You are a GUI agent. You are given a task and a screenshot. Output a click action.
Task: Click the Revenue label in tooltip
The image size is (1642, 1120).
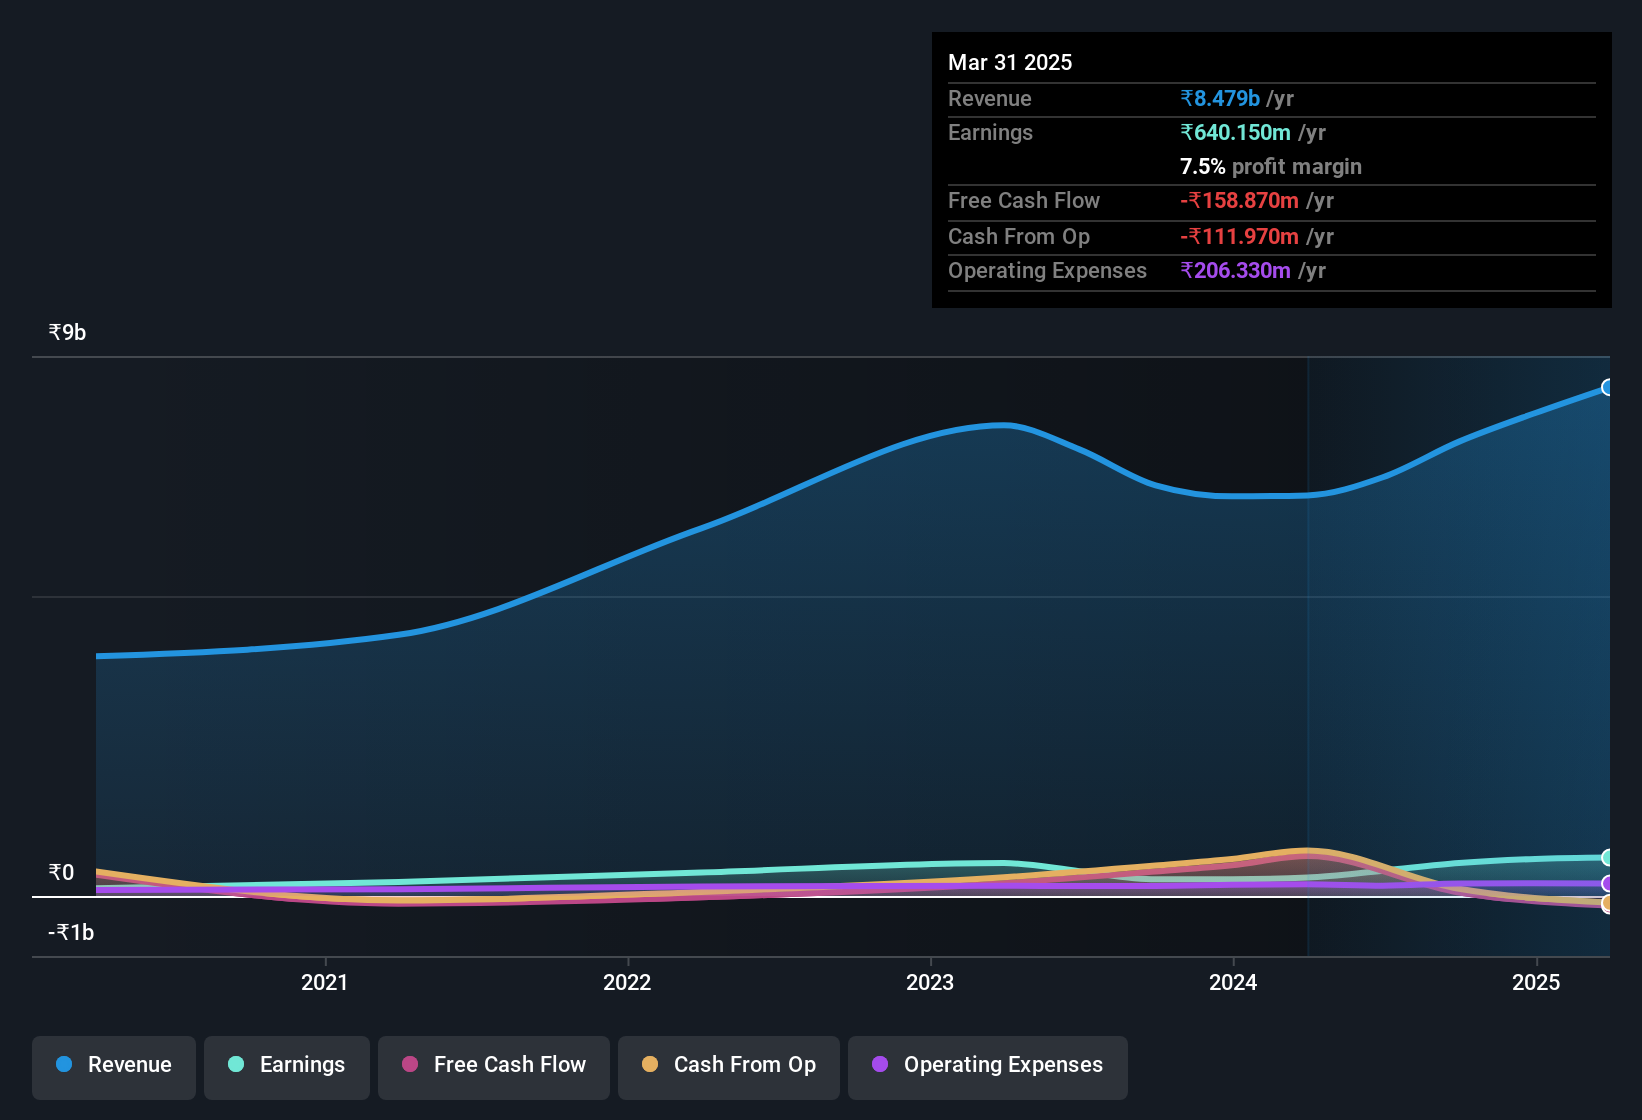click(x=989, y=98)
